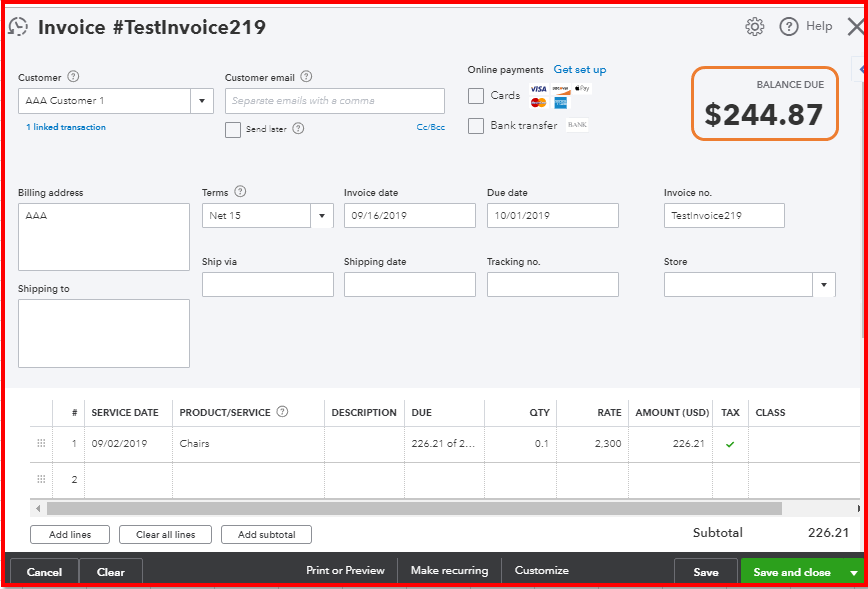
Task: Click the help icon beside Send later
Action: (x=298, y=128)
